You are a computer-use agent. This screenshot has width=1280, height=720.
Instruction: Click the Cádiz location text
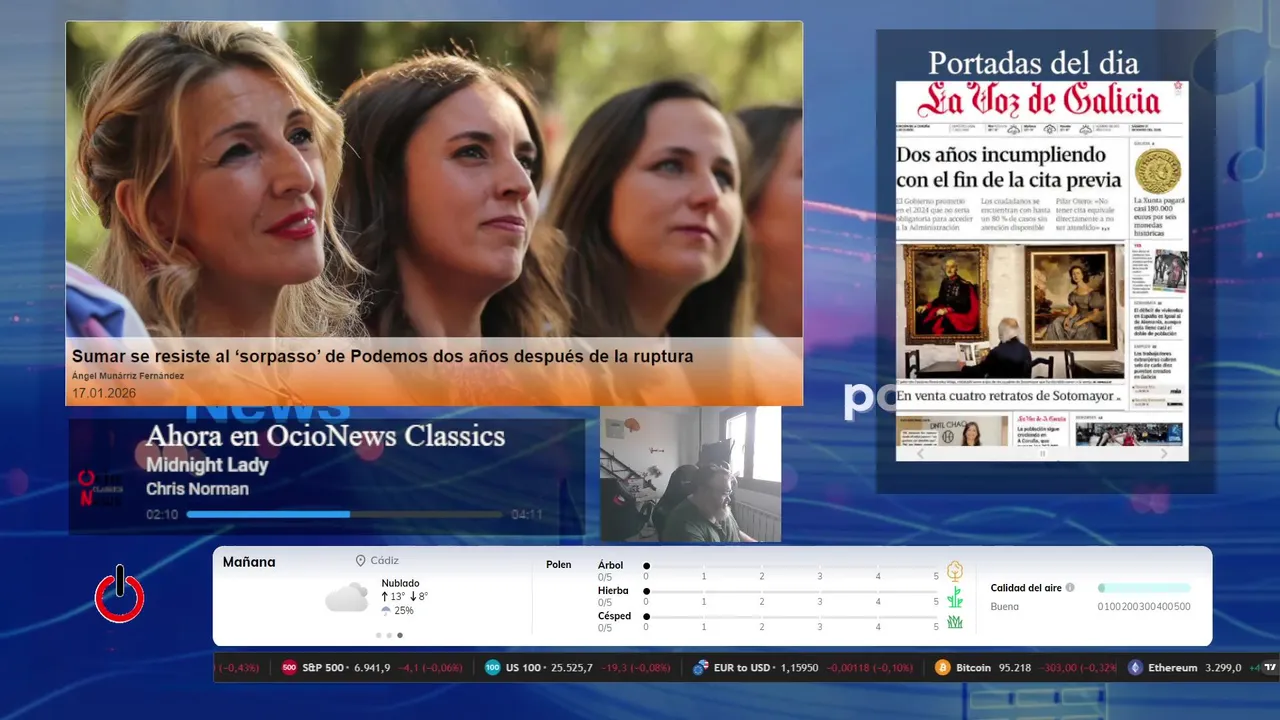pyautogui.click(x=384, y=561)
